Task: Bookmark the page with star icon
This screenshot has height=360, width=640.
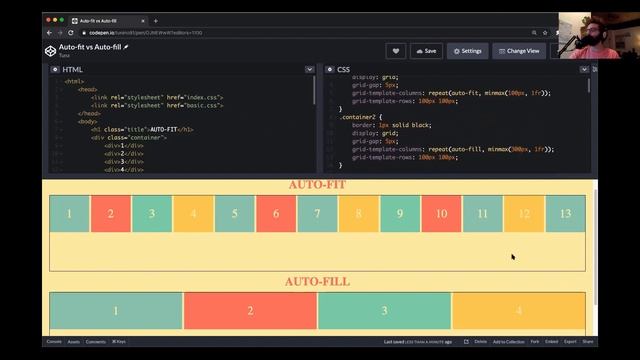Action: 544,33
